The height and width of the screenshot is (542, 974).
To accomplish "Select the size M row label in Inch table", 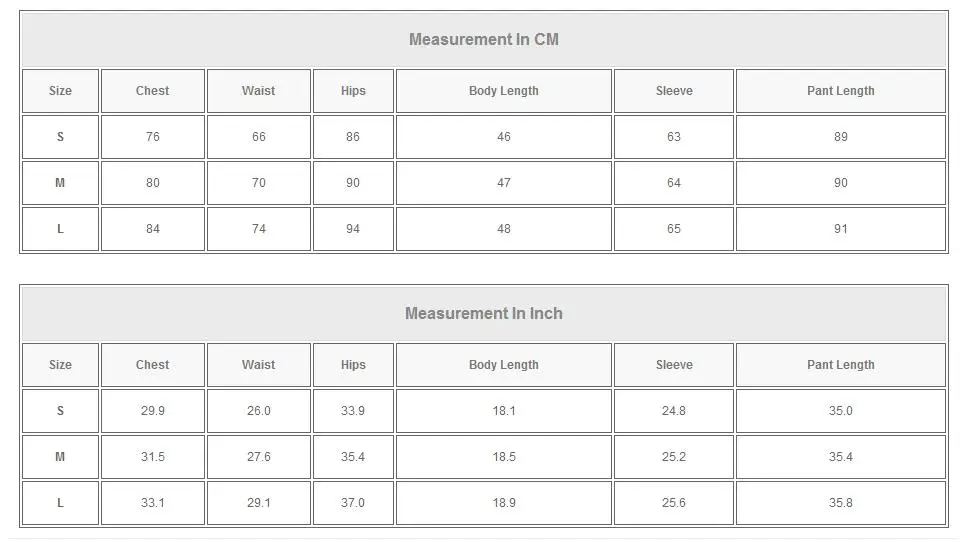I will [x=60, y=457].
